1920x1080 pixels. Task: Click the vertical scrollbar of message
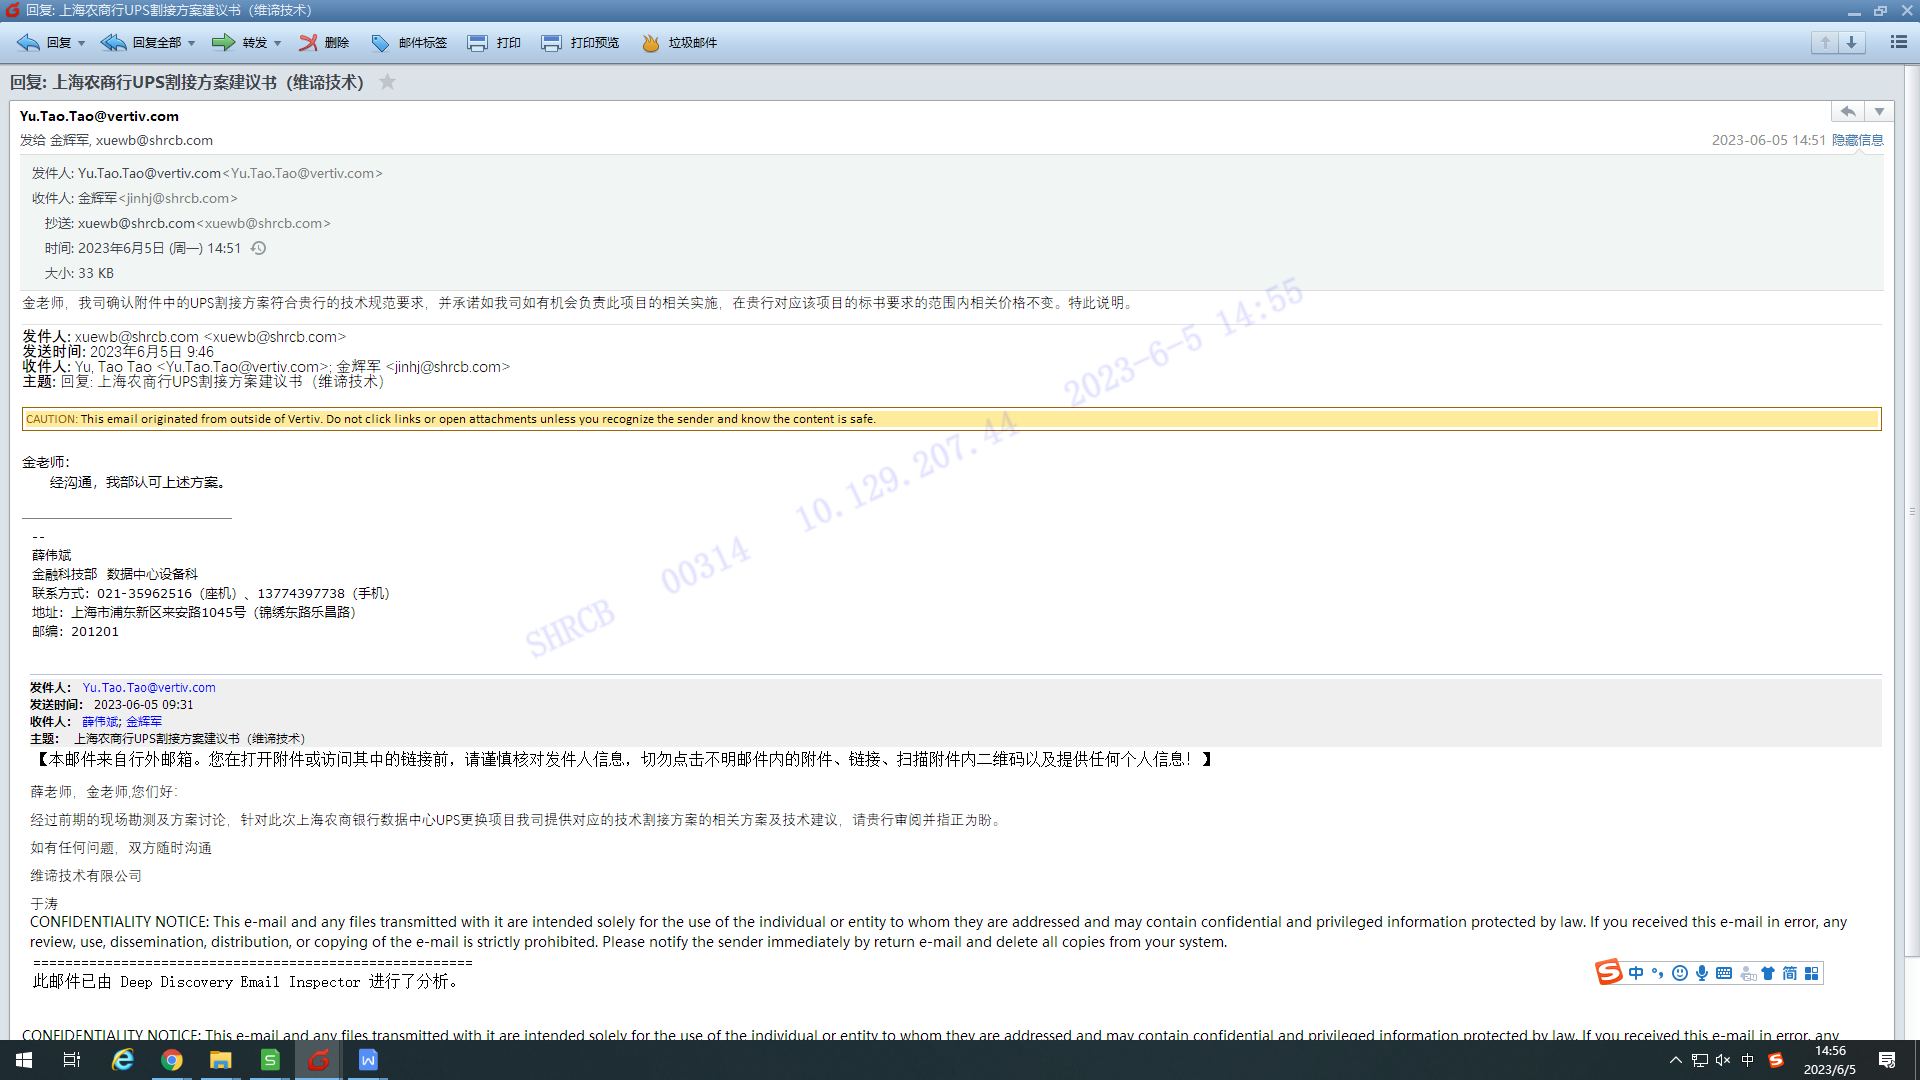tap(1911, 510)
